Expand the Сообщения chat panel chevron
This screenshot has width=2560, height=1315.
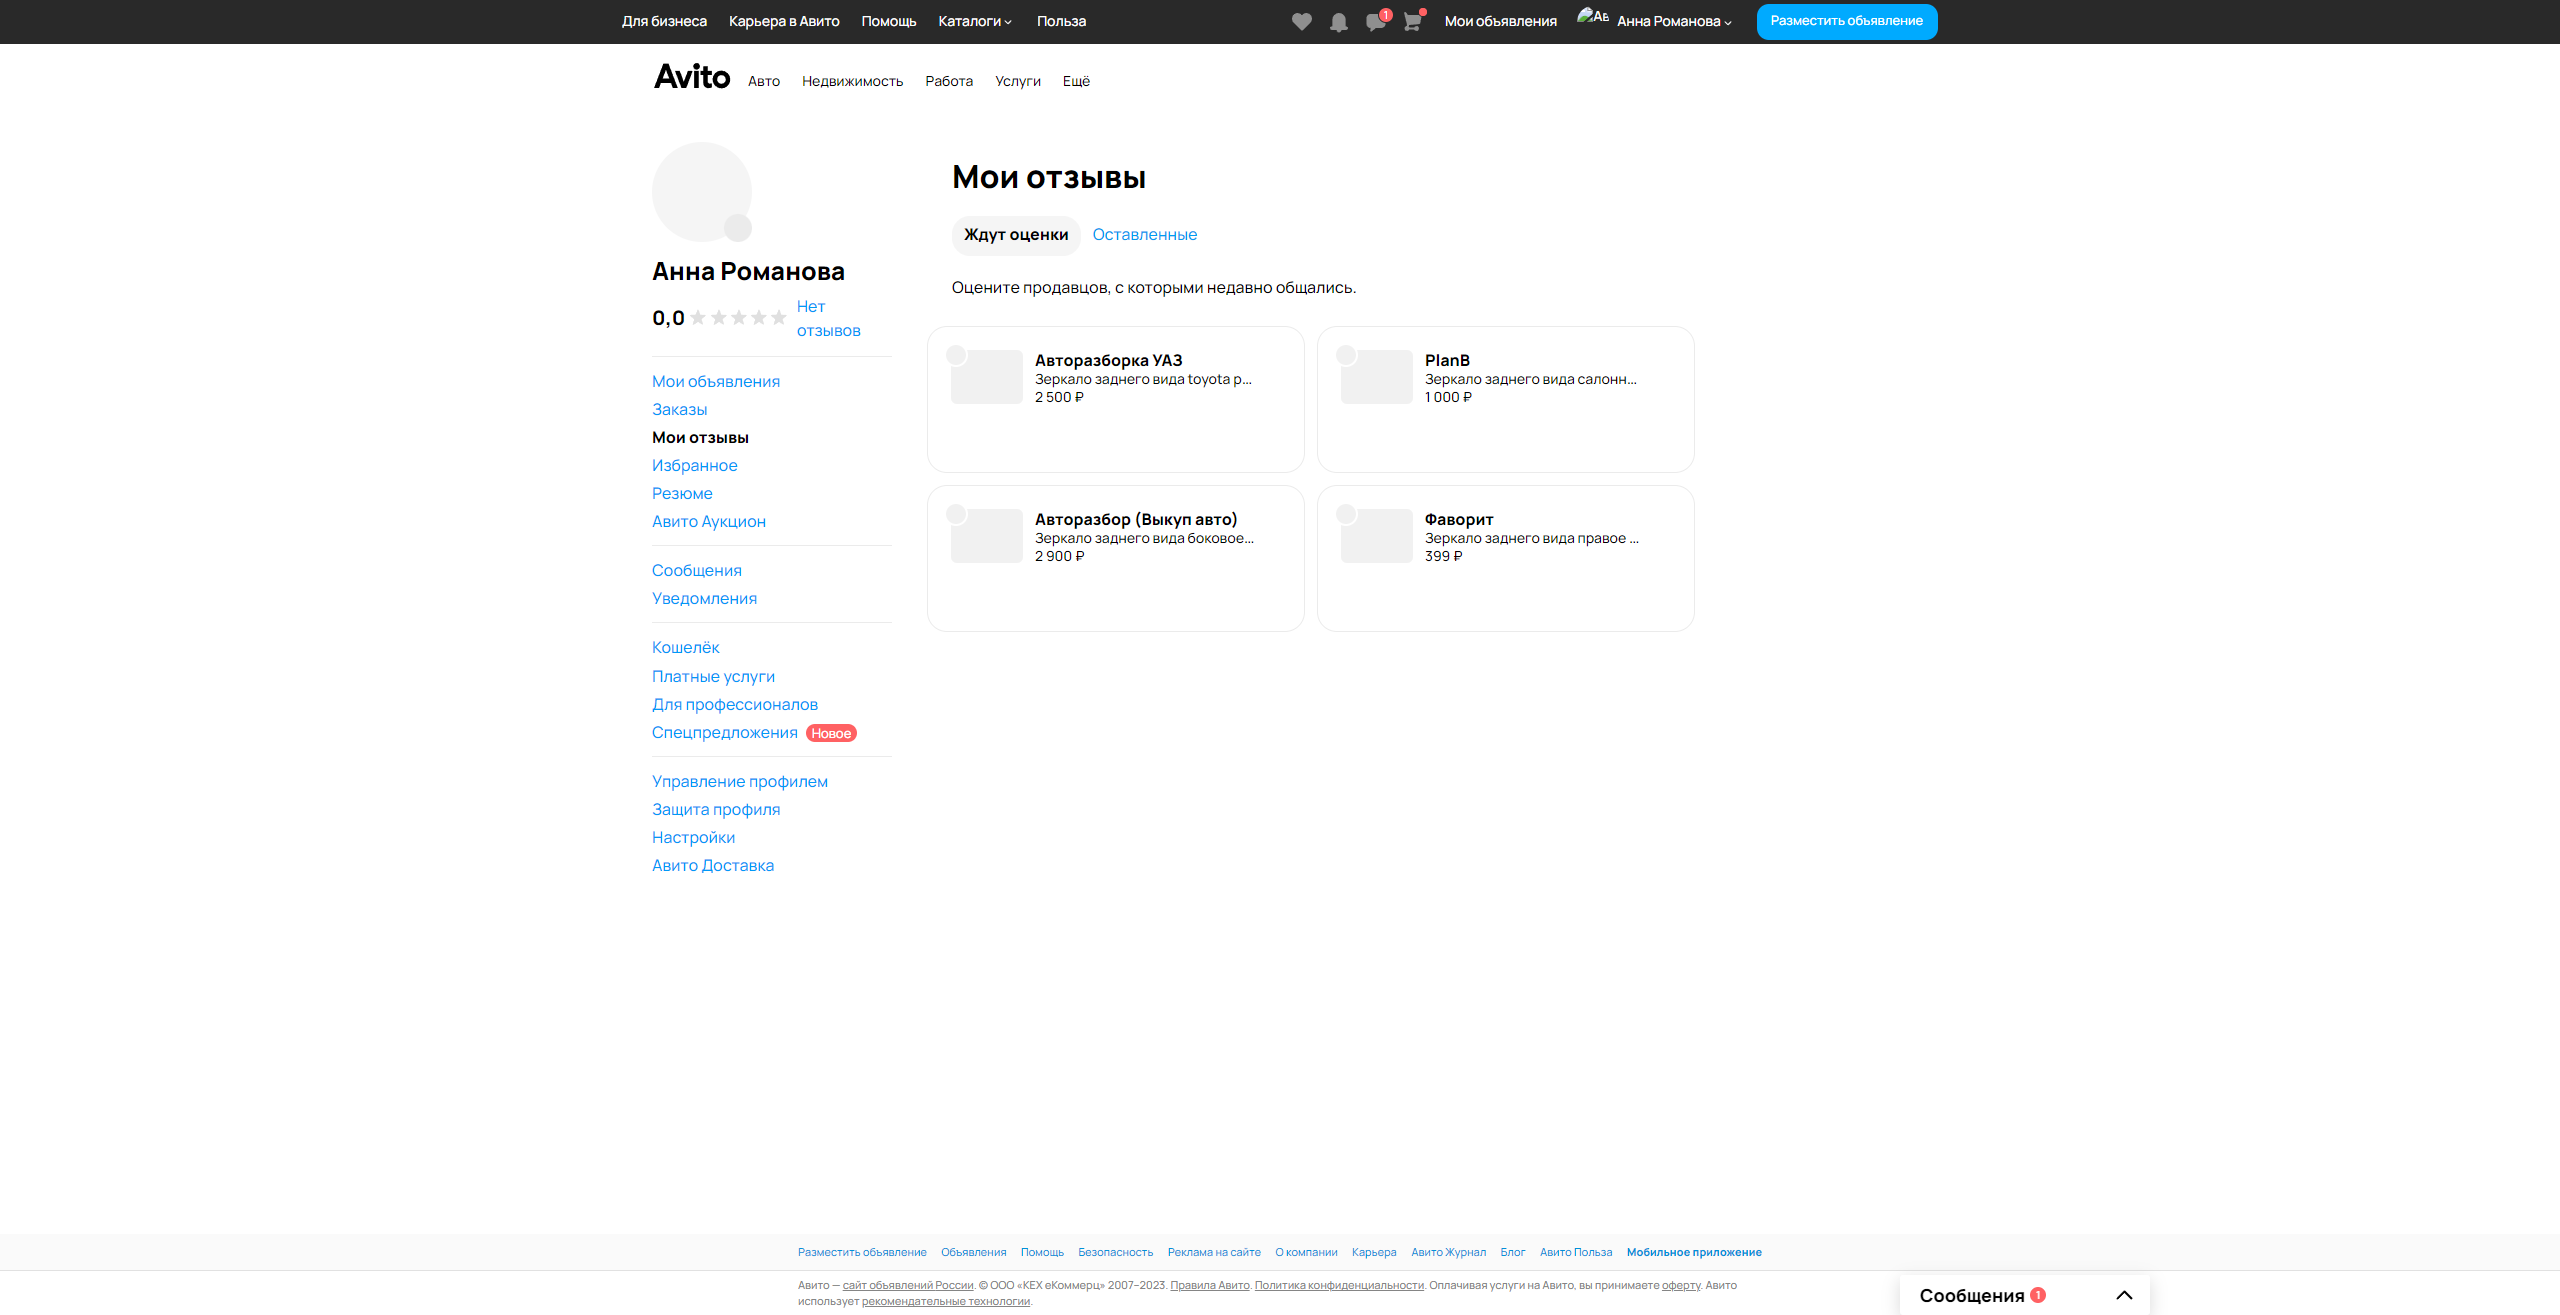[2124, 1295]
